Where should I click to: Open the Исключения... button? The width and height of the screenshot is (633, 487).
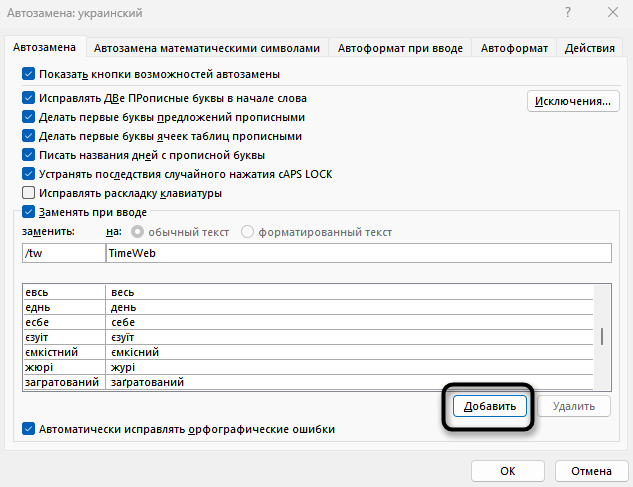tap(573, 101)
